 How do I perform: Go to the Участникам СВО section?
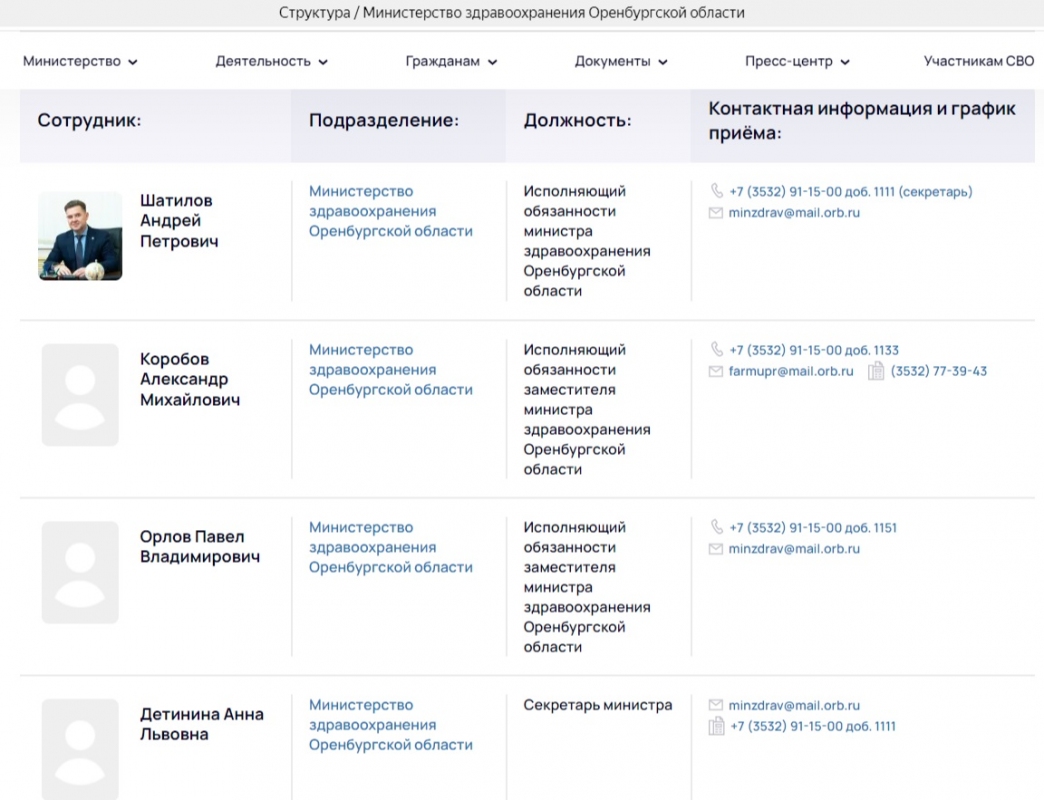pyautogui.click(x=978, y=61)
